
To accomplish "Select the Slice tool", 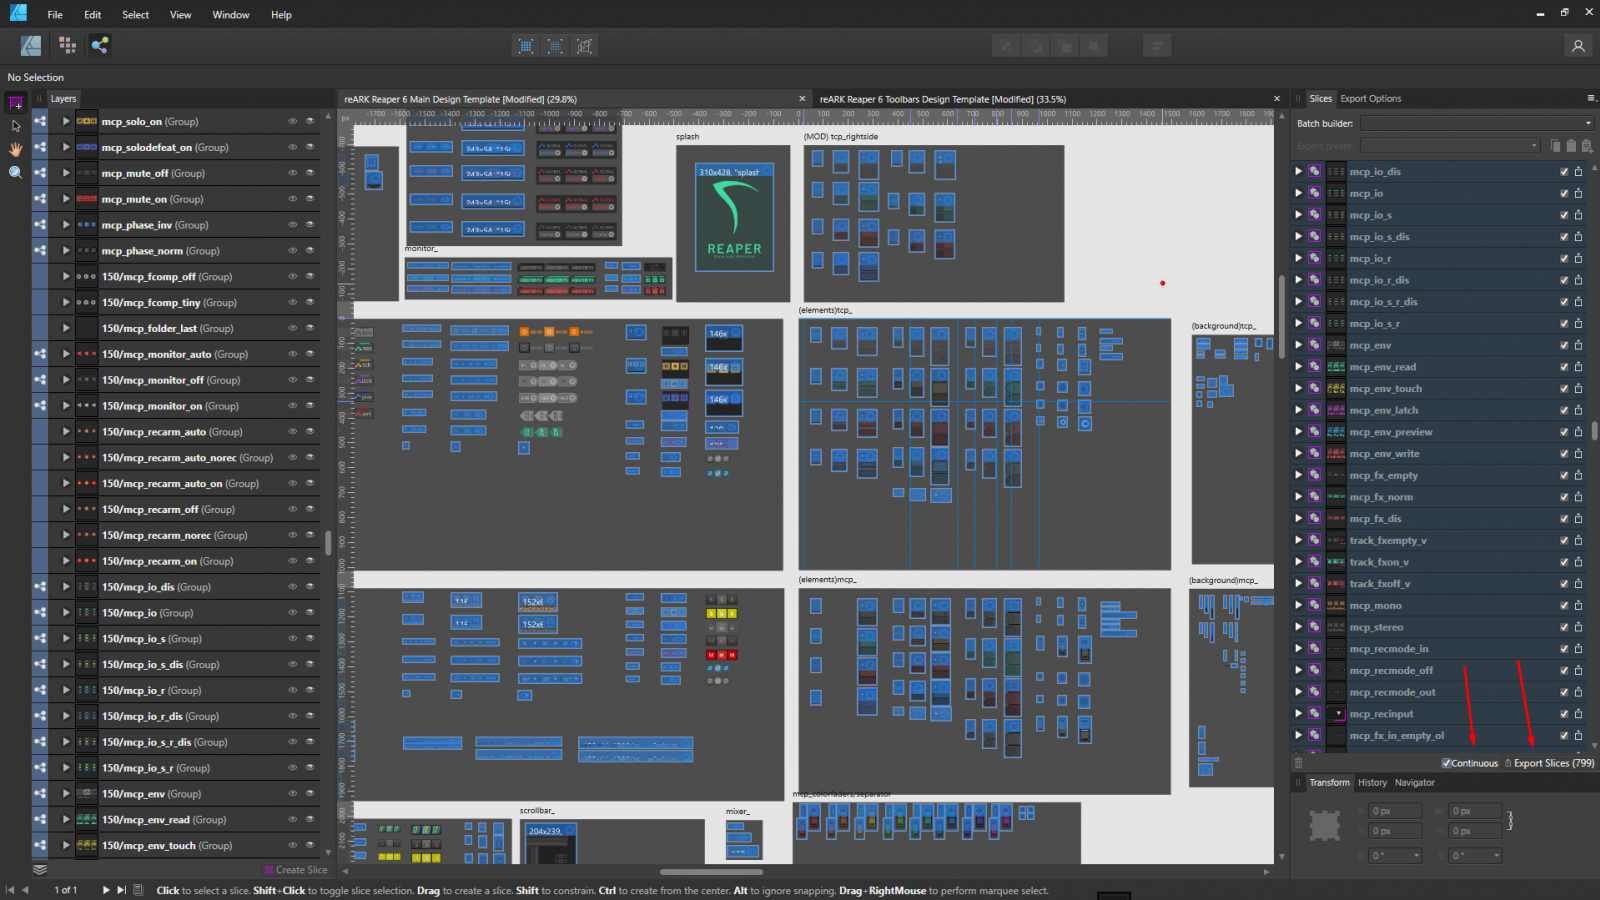I will tap(15, 103).
